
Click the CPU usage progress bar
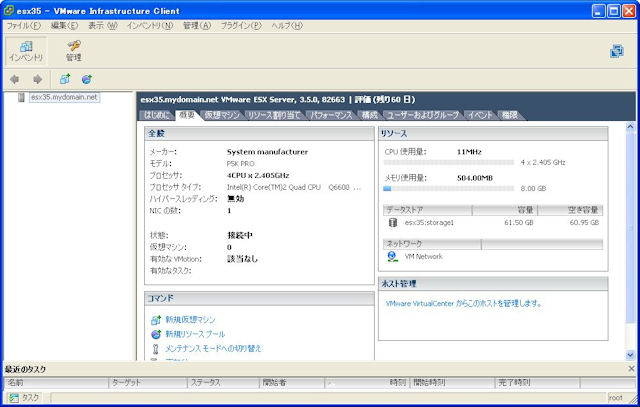[449, 162]
